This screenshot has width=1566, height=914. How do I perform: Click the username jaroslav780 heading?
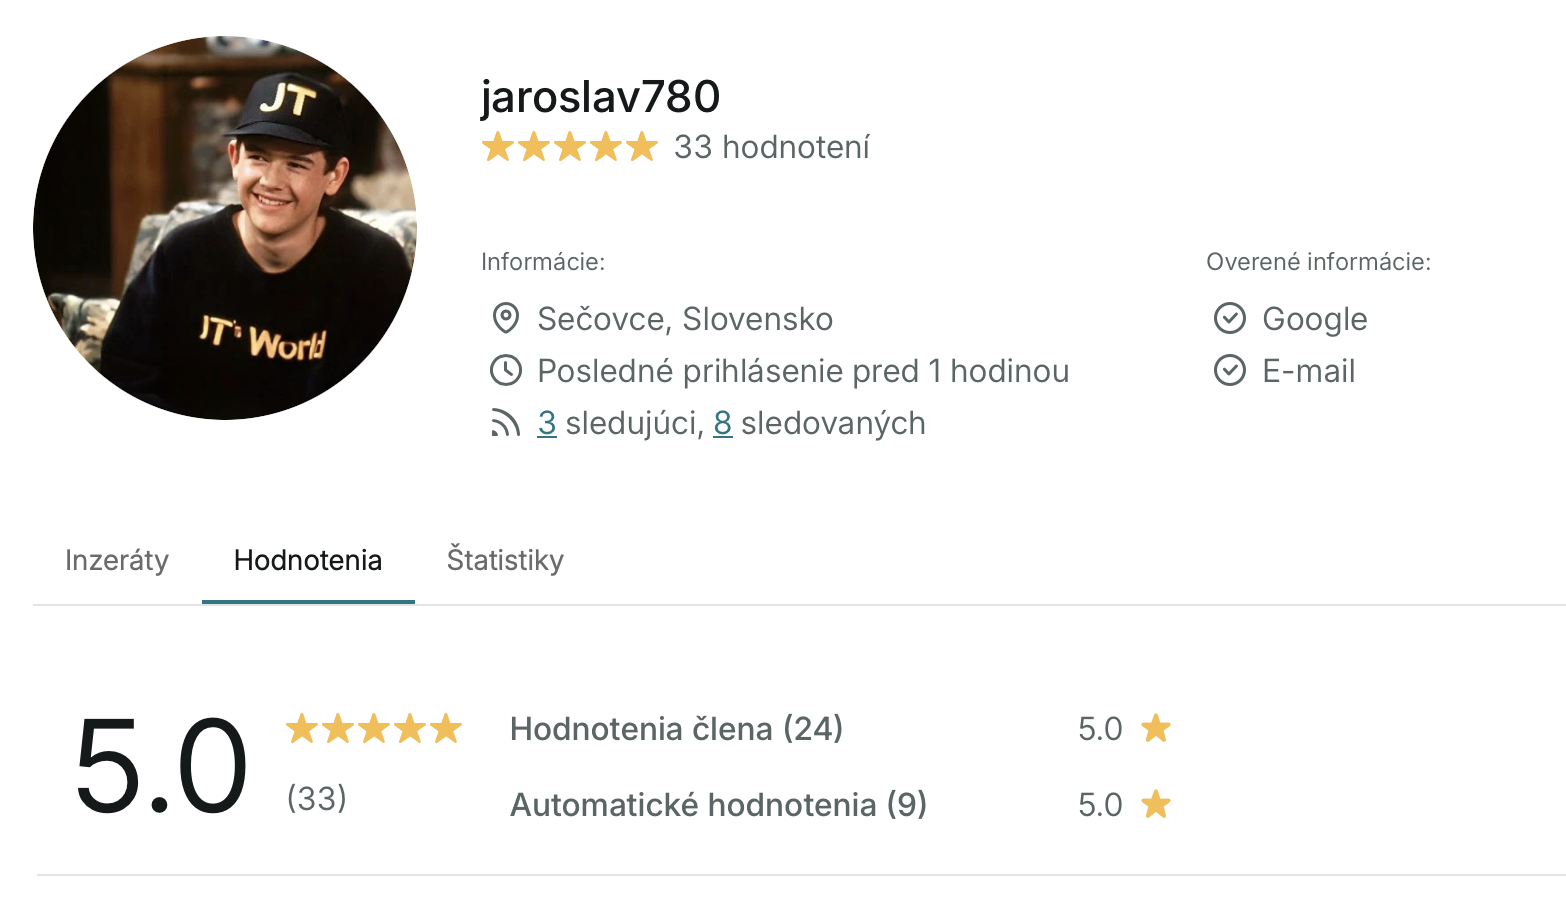600,97
